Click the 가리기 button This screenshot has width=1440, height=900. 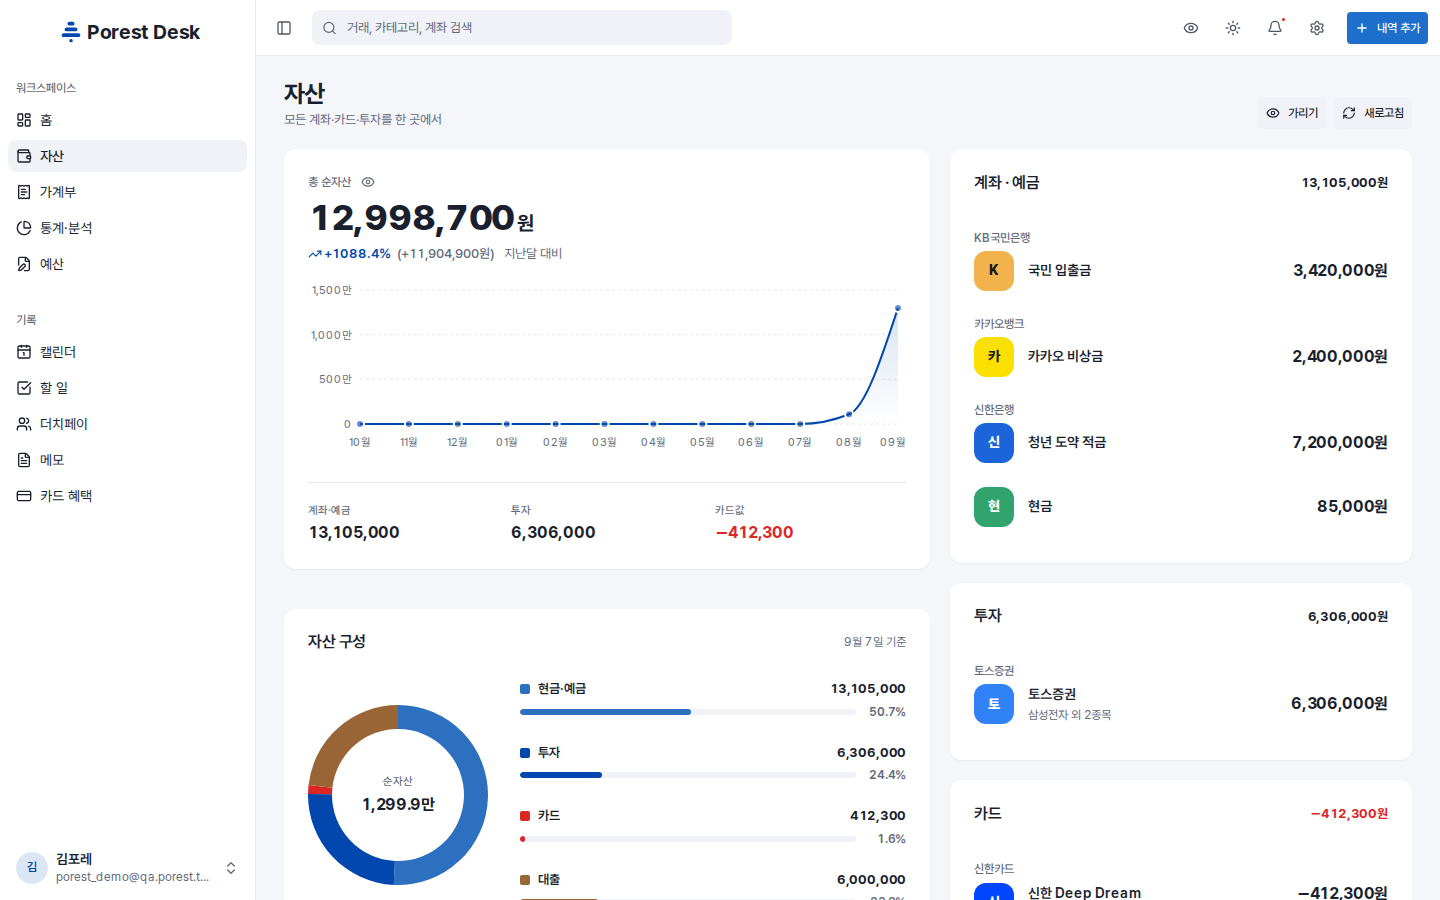click(x=1292, y=113)
